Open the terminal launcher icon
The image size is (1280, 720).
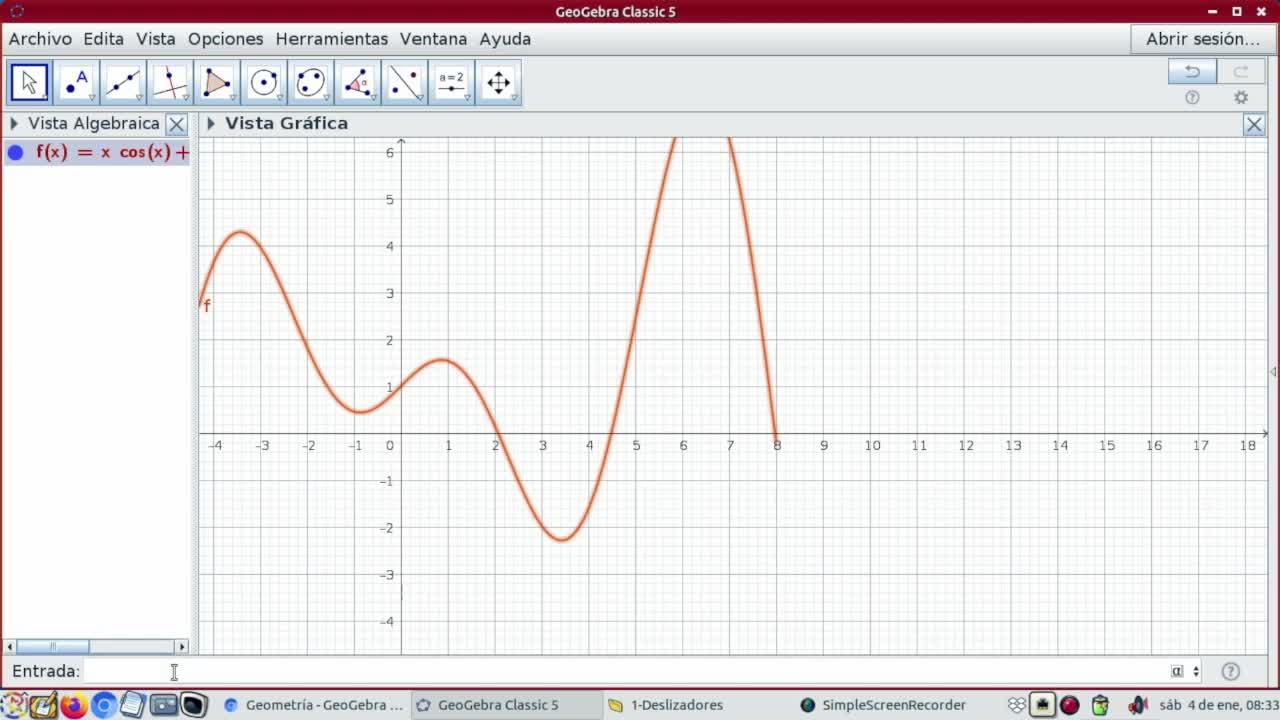(x=193, y=705)
